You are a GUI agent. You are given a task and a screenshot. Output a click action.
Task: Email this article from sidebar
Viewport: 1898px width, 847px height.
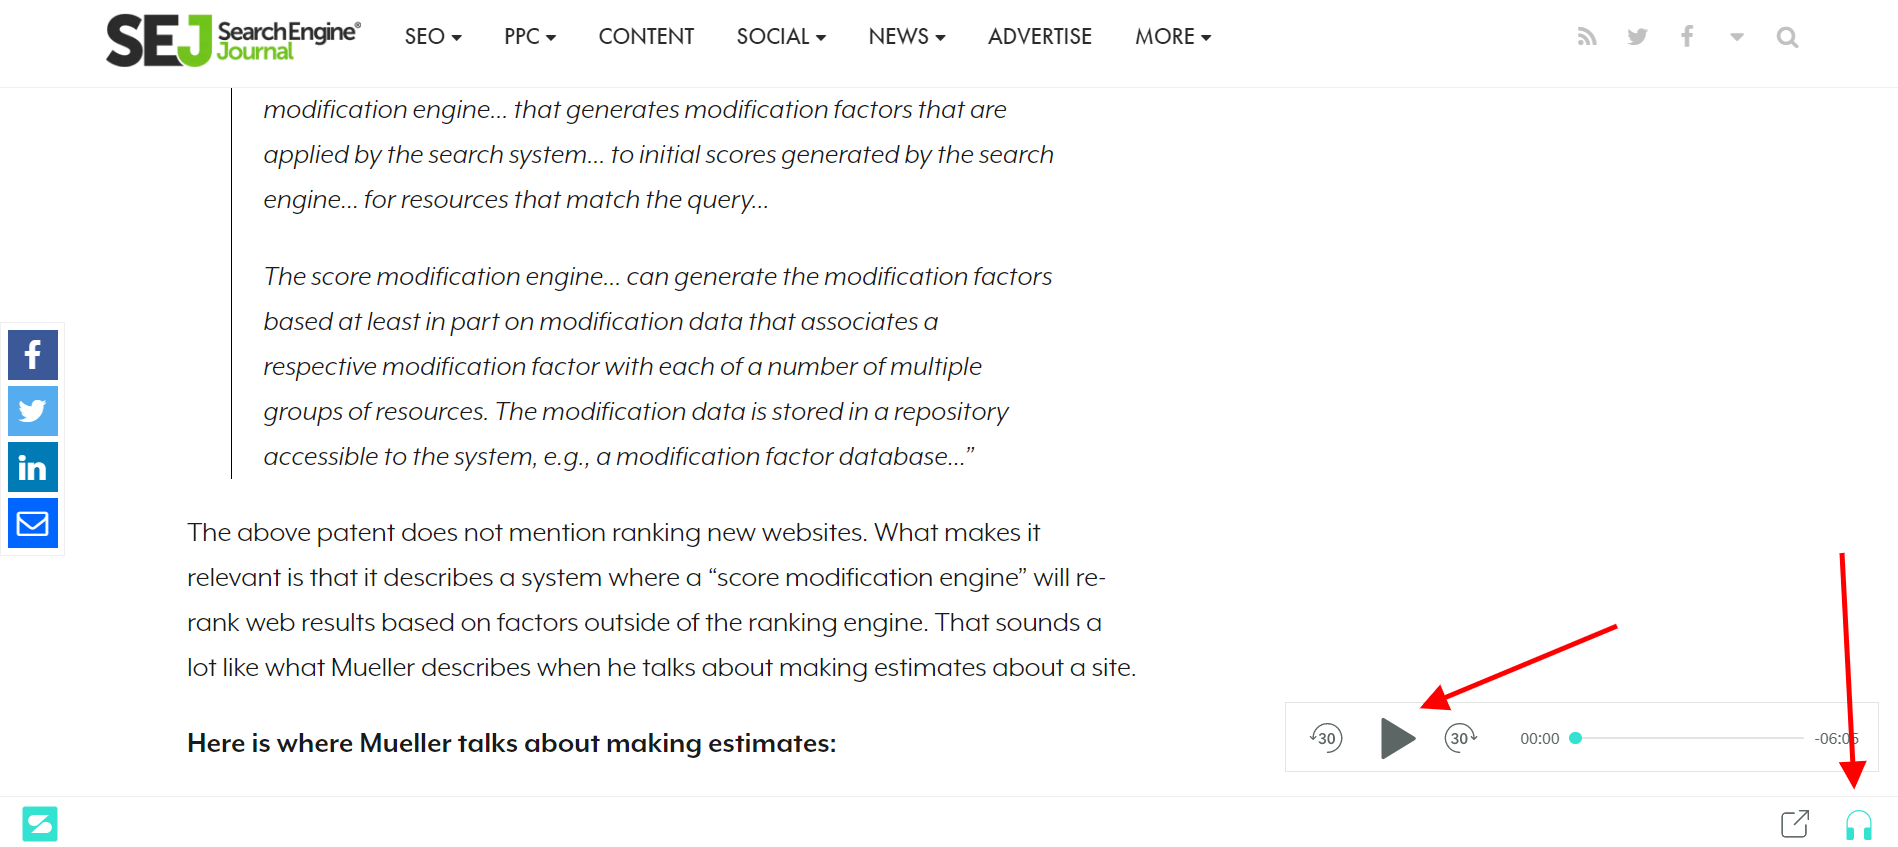(x=33, y=523)
